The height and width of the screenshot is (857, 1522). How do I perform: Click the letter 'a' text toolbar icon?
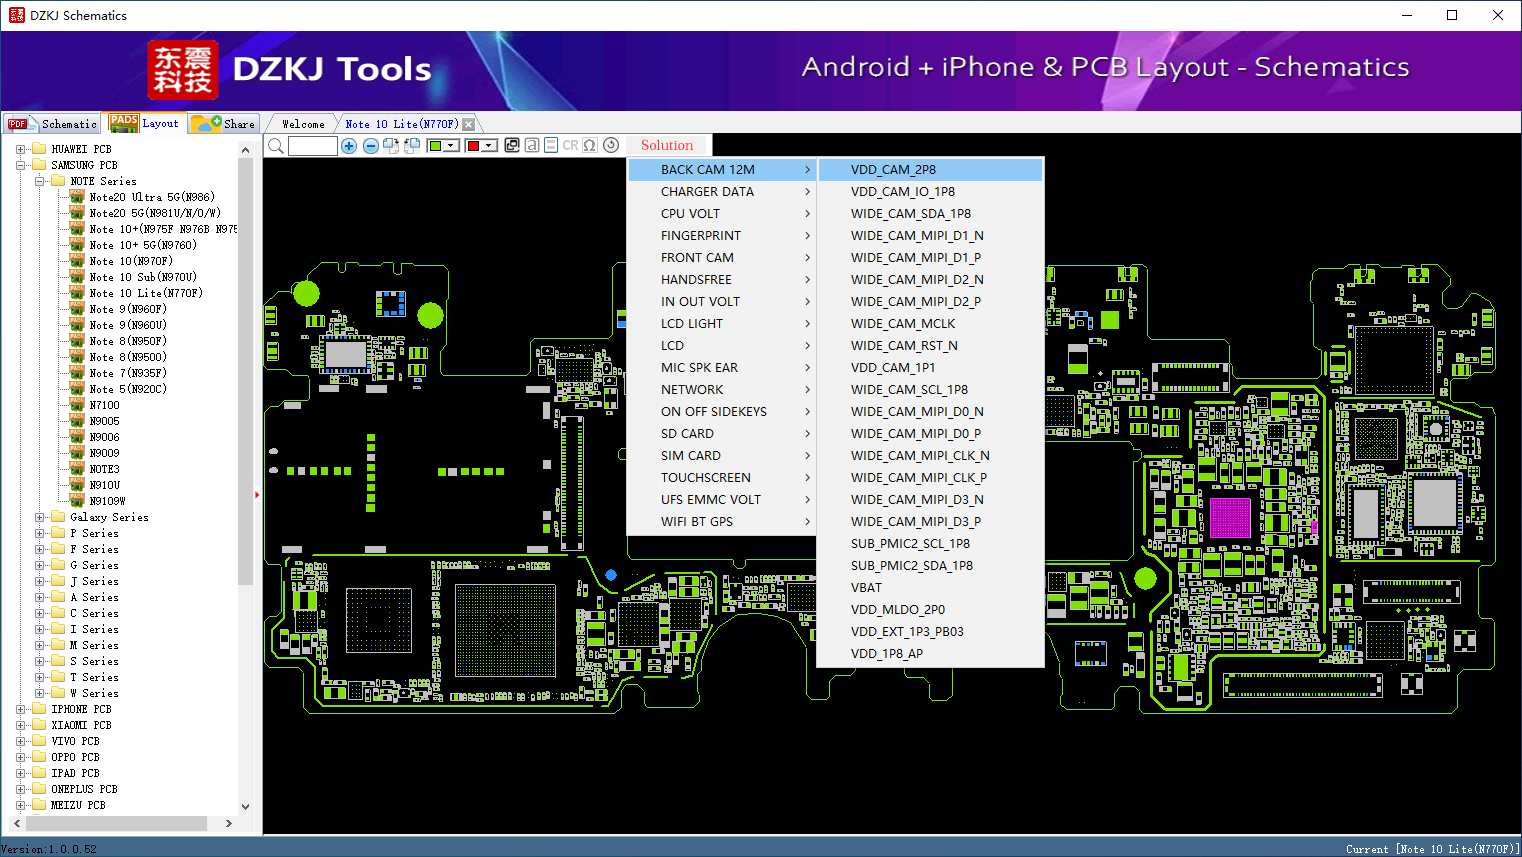tap(532, 146)
